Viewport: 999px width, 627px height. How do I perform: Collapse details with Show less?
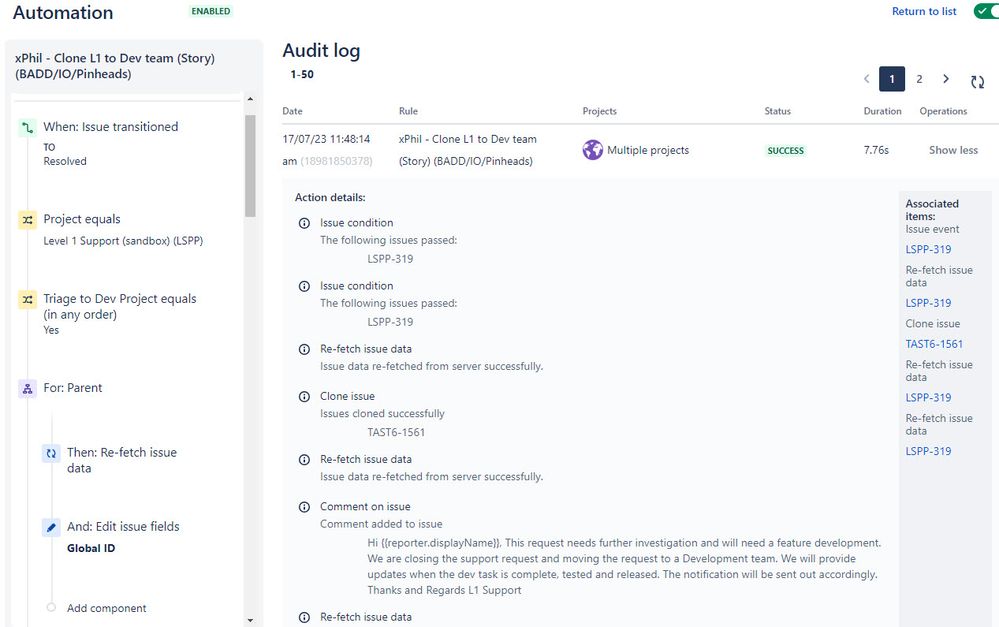pos(953,150)
